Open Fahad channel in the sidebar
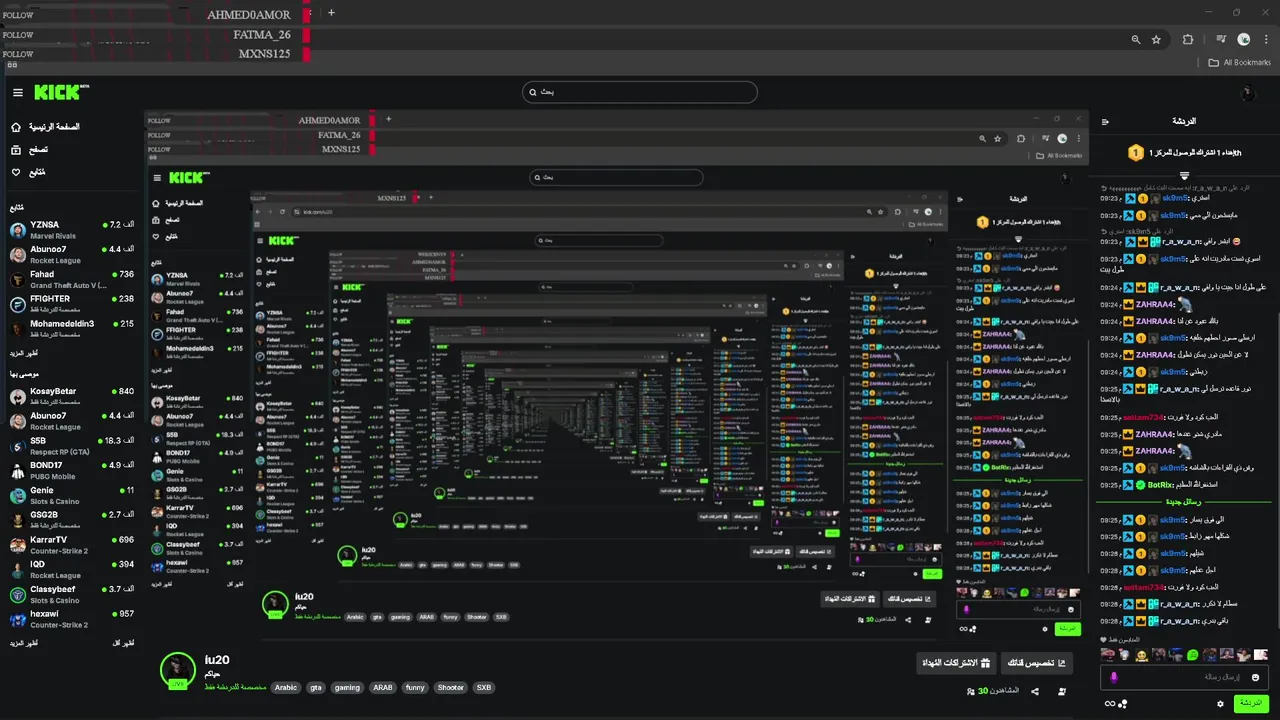The width and height of the screenshot is (1280, 720). 72,280
